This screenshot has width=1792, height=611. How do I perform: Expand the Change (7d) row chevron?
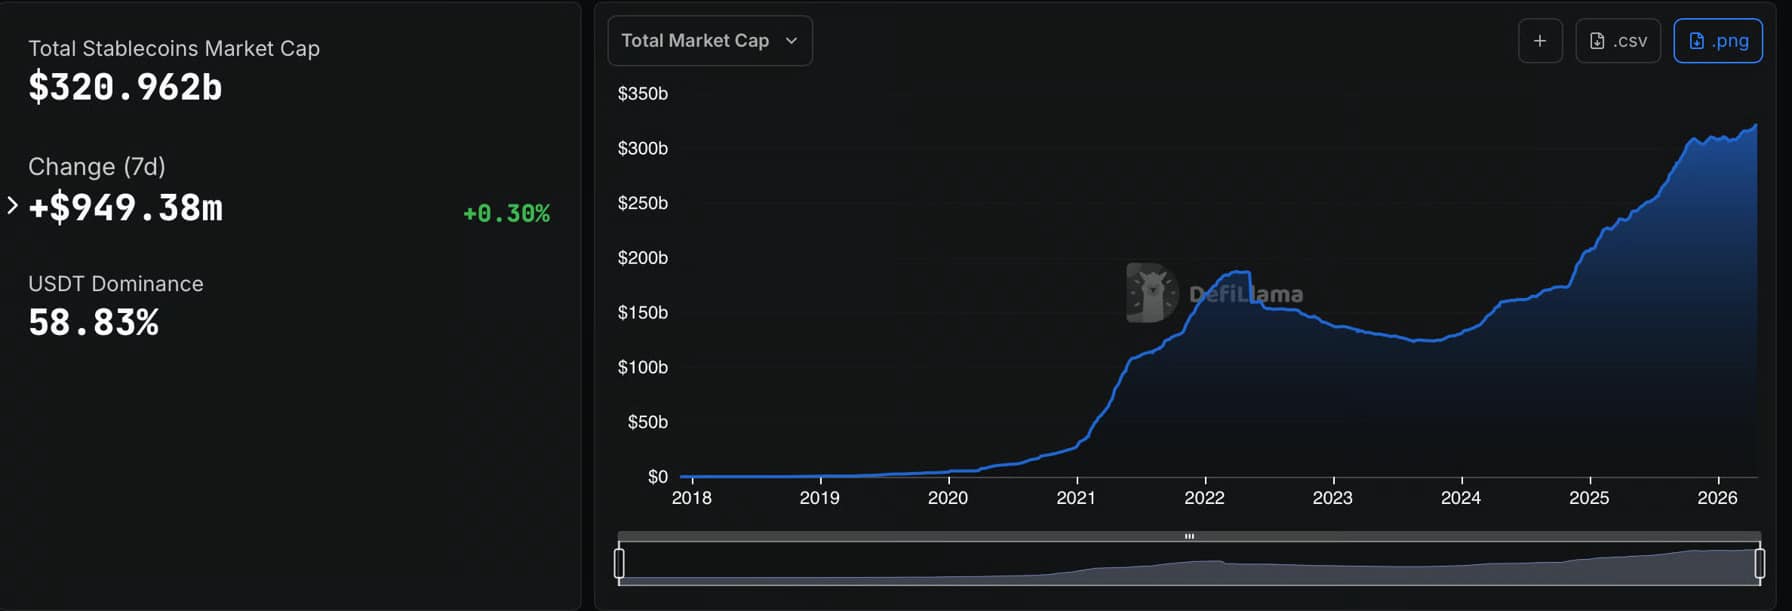(x=12, y=206)
